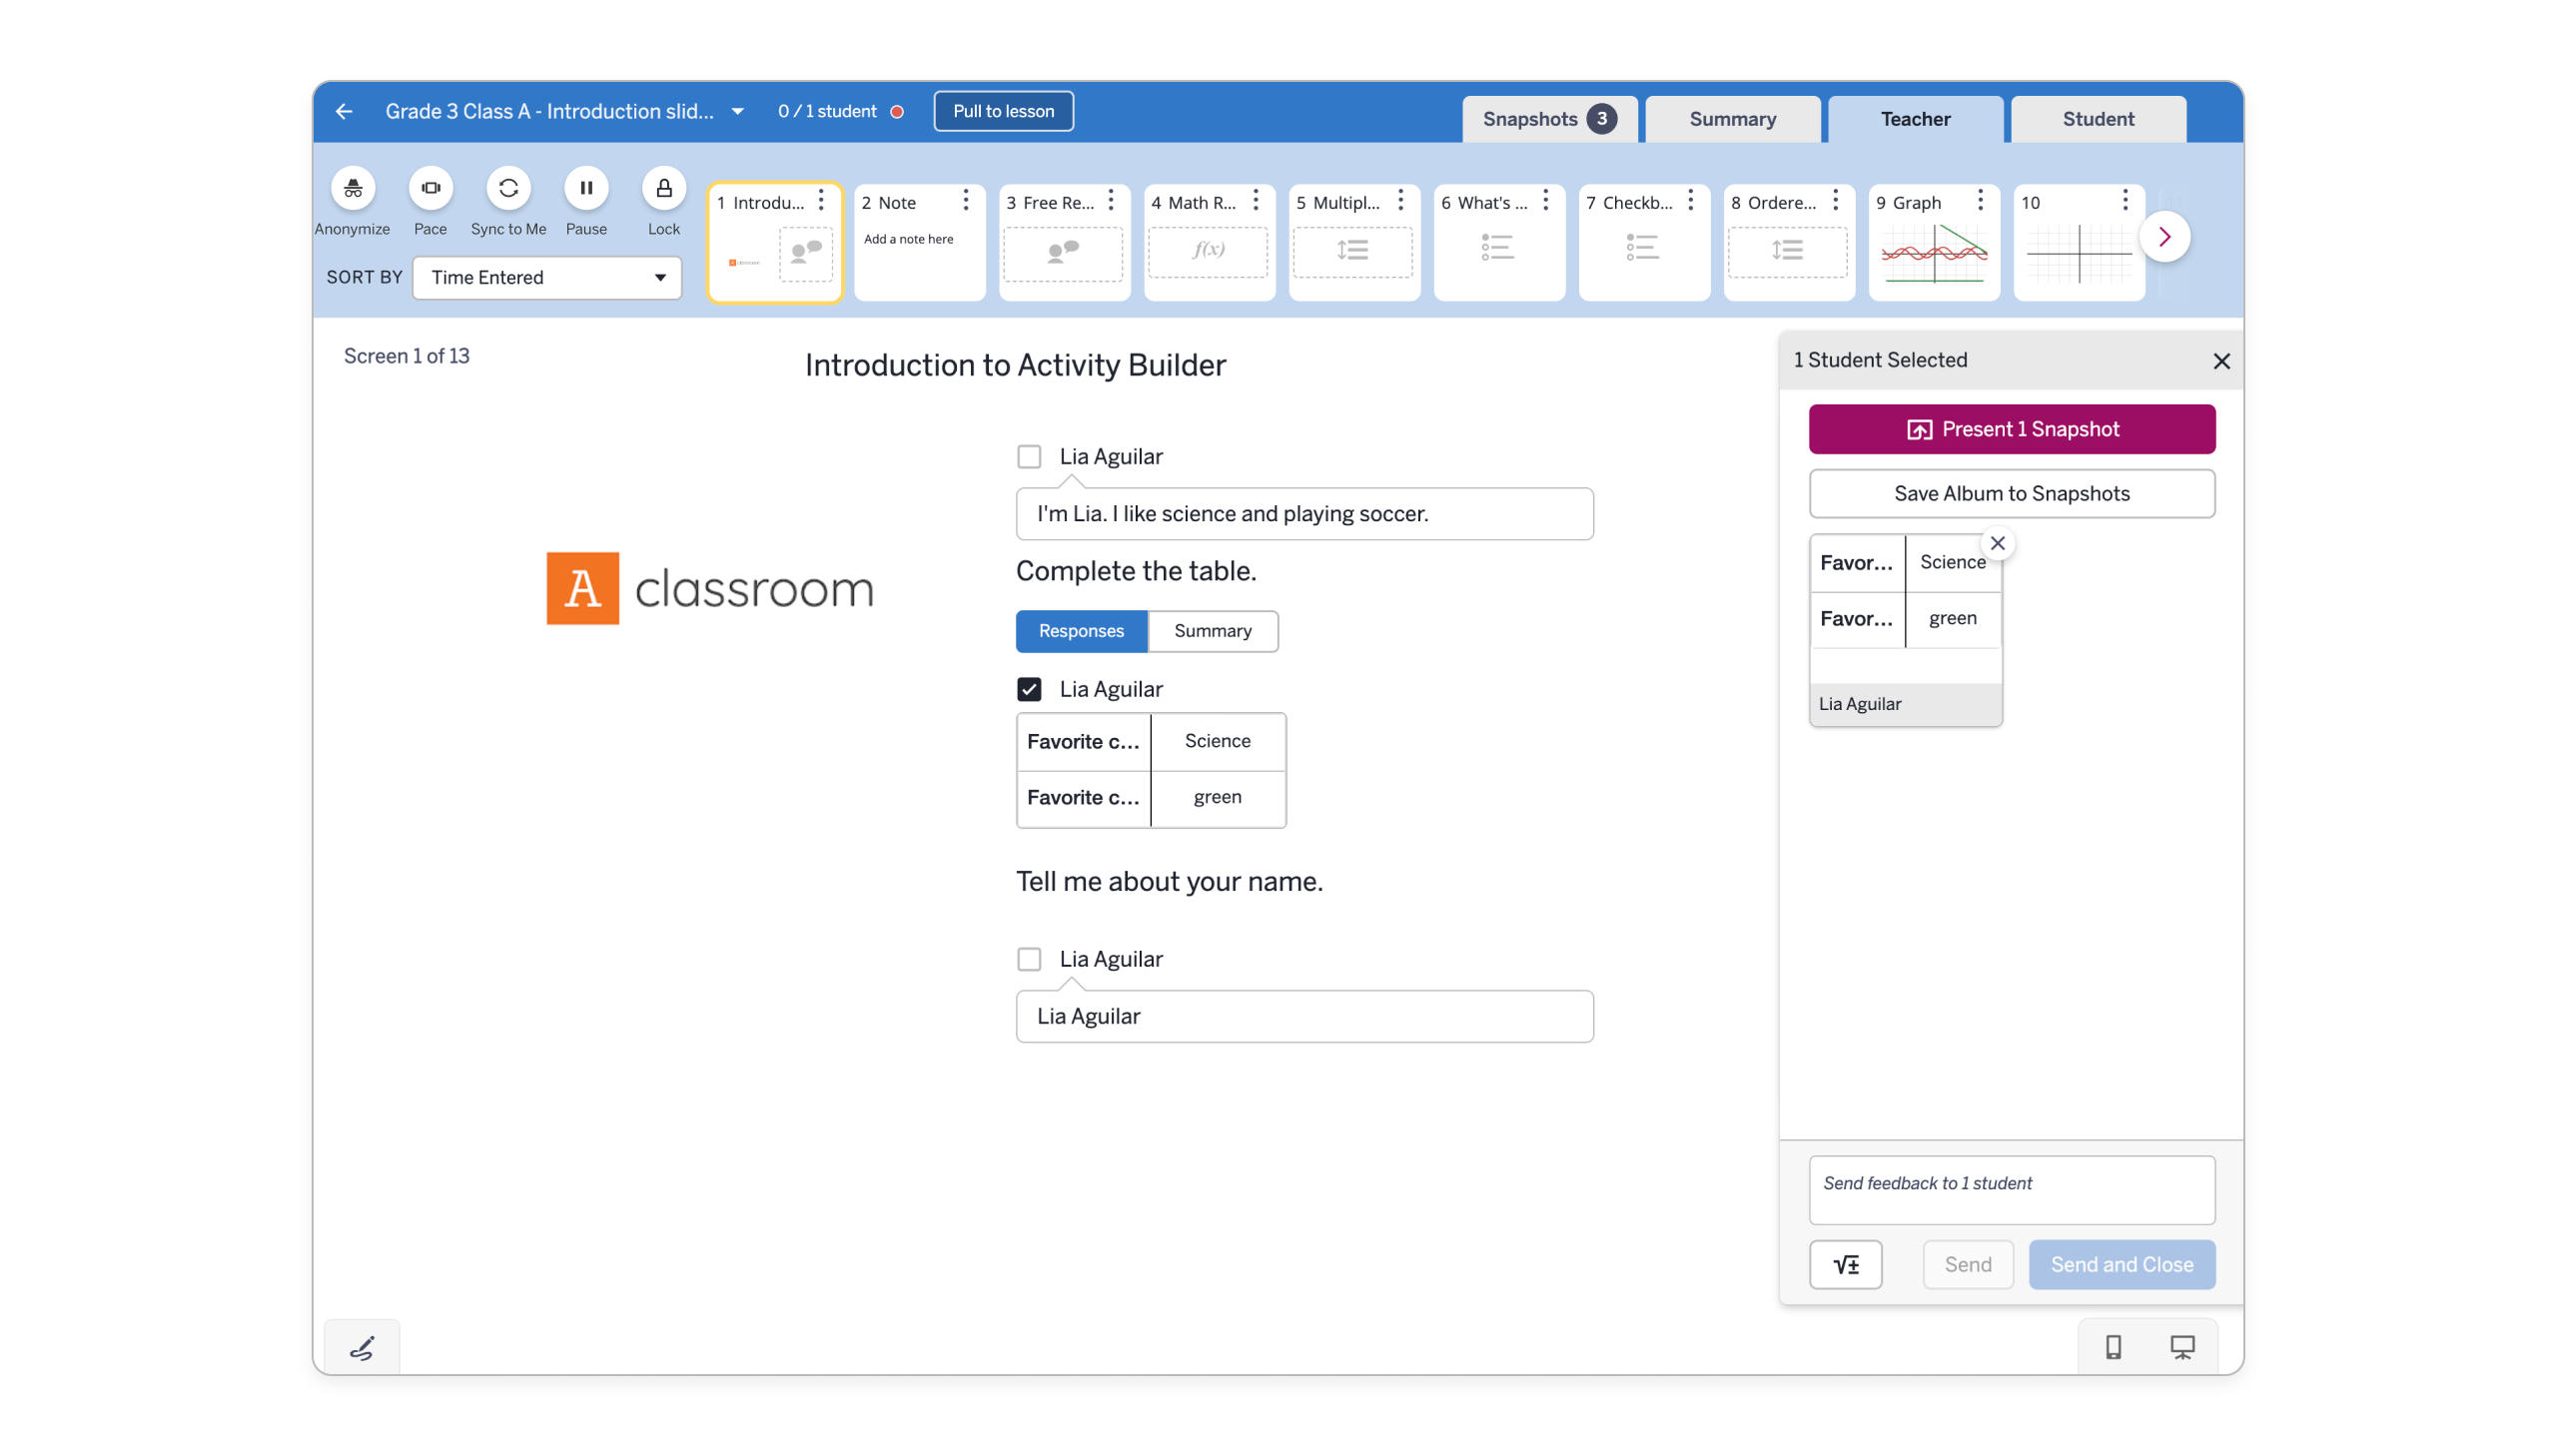
Task: Remove Lia Aguilar snapshot from album
Action: (x=1997, y=543)
